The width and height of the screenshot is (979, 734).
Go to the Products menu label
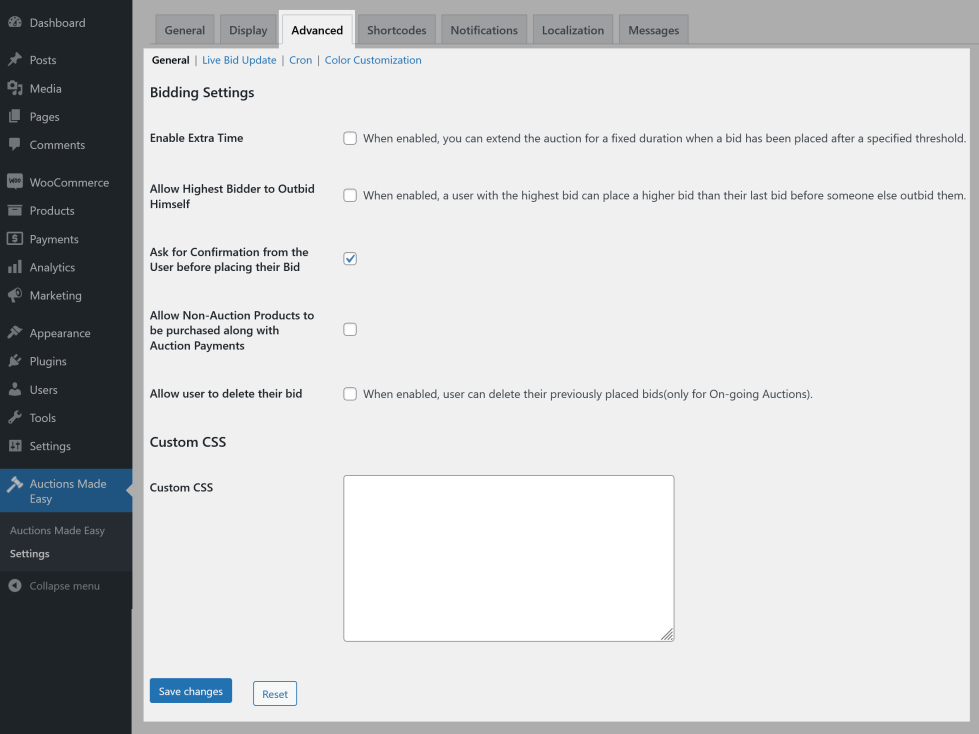click(52, 210)
